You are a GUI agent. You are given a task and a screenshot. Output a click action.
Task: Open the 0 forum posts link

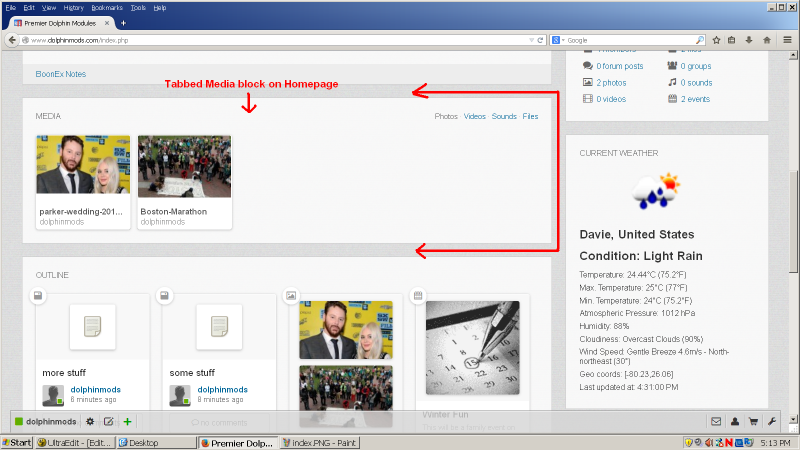pos(620,66)
